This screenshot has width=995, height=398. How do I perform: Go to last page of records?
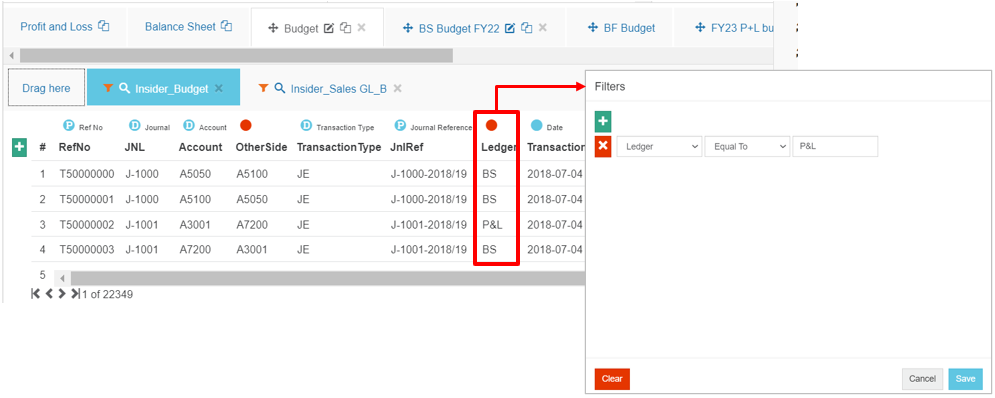pyautogui.click(x=75, y=294)
